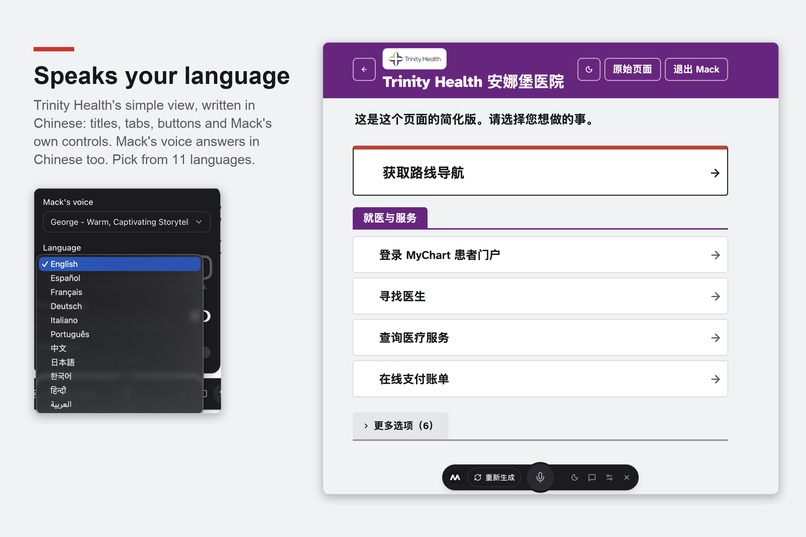Open the 查询医疗服务 row

click(x=540, y=338)
